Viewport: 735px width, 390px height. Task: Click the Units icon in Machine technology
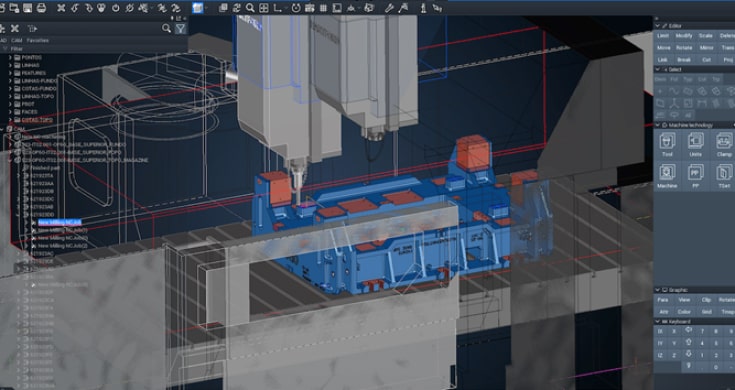[696, 144]
